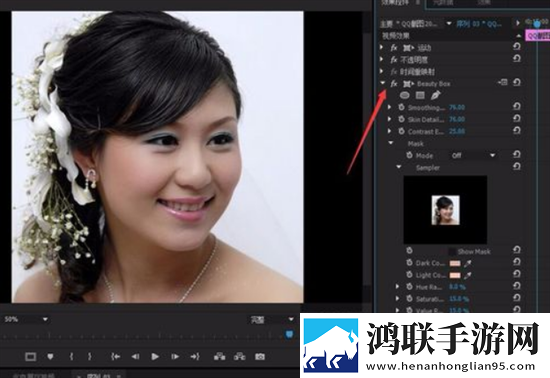Export frame with the camera icon
This screenshot has width=550, height=378.
point(260,357)
